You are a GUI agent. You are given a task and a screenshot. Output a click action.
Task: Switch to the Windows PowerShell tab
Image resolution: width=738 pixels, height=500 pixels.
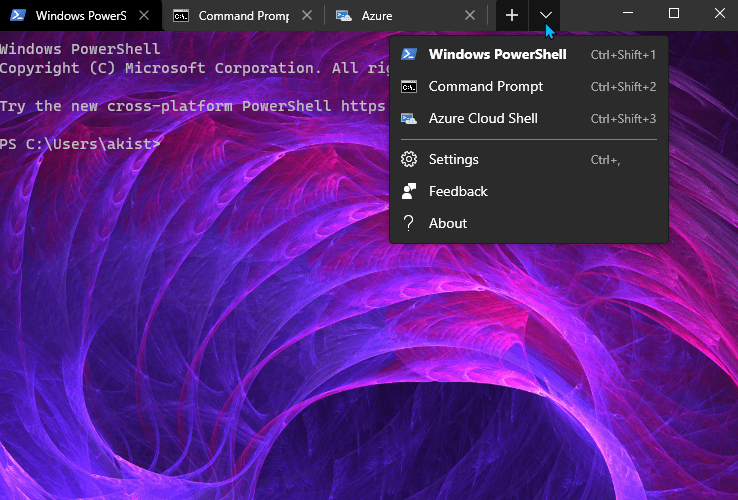tap(80, 16)
